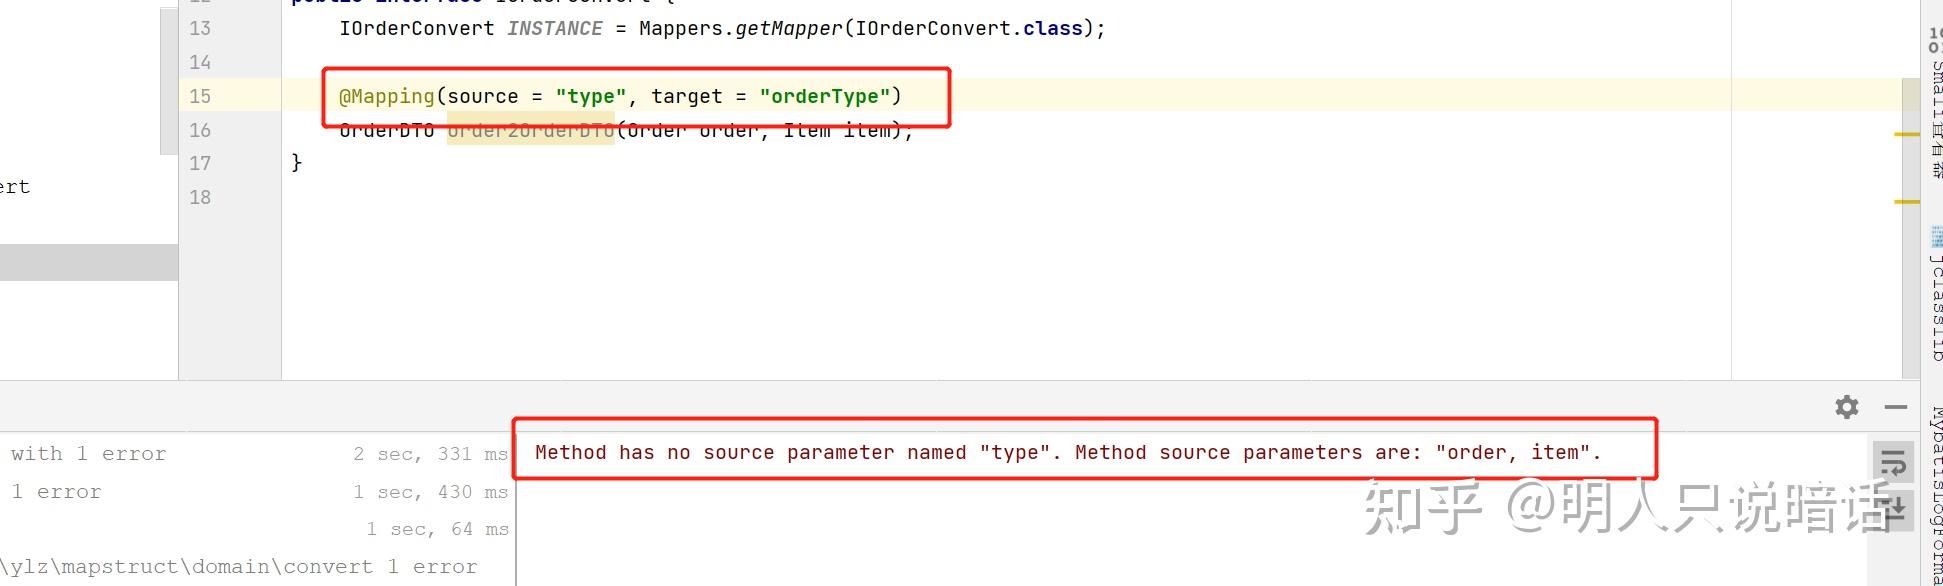This screenshot has width=1943, height=586.
Task: Click the @Mapping annotation on line 15
Action: tap(387, 96)
